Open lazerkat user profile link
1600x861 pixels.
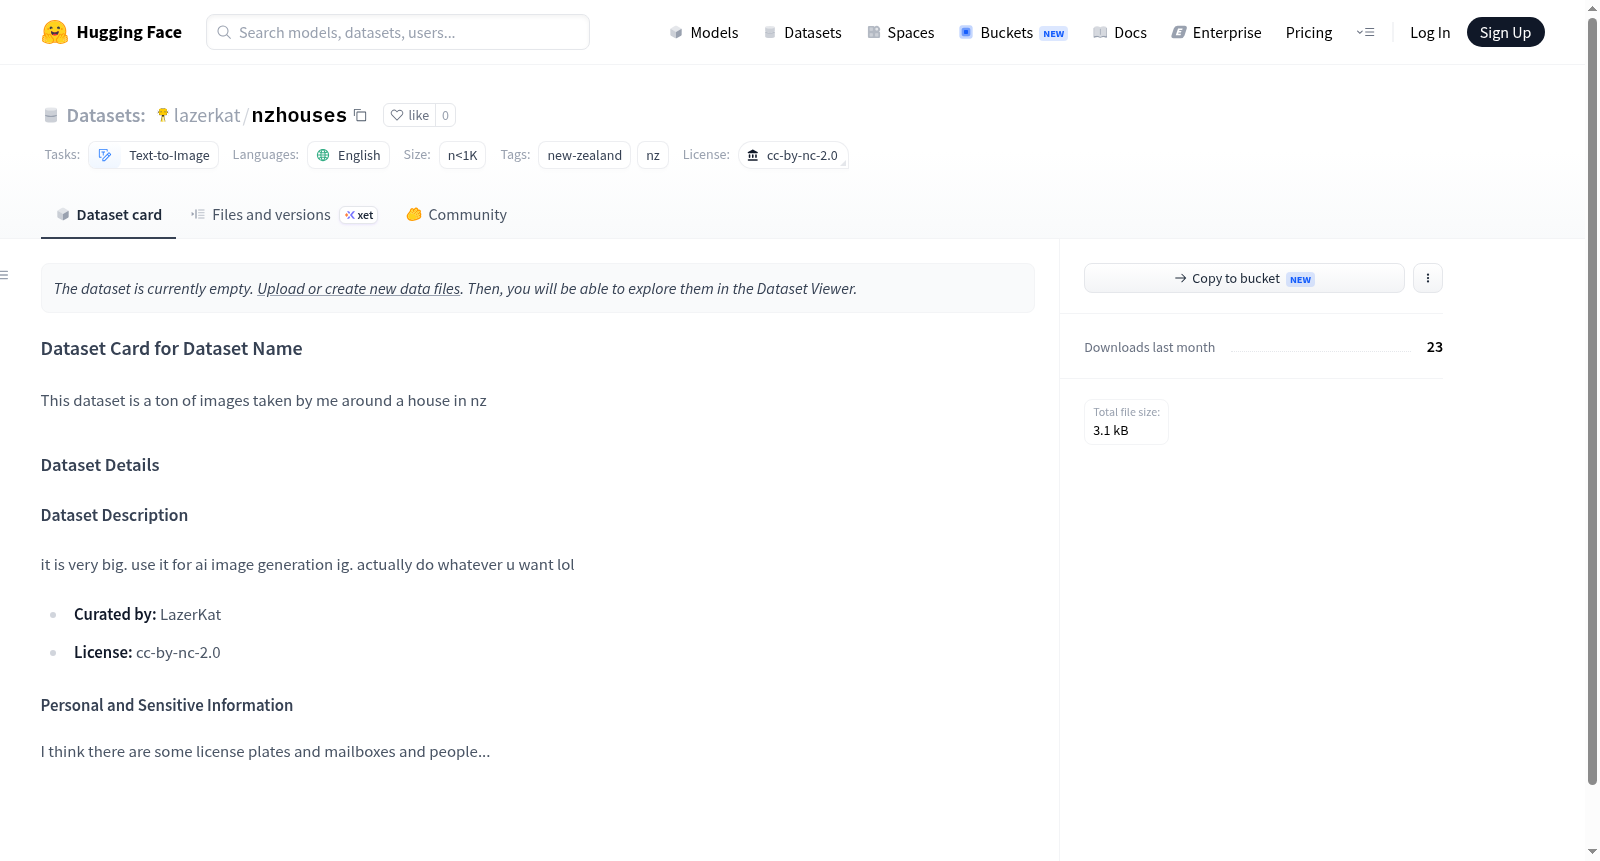click(207, 115)
